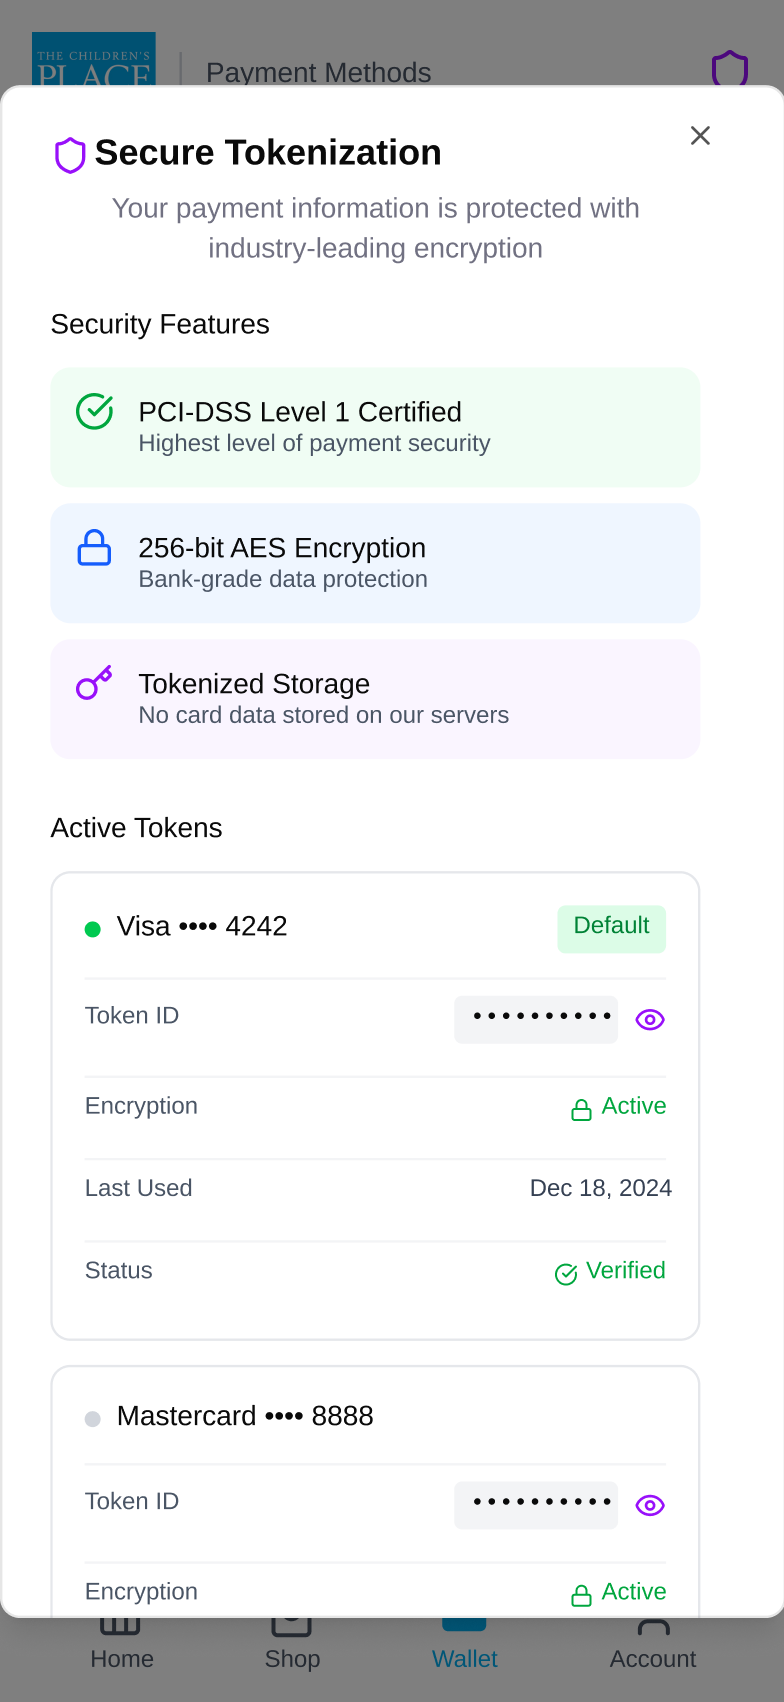
Task: Click the Visa Encryption Active lock icon
Action: (581, 1110)
